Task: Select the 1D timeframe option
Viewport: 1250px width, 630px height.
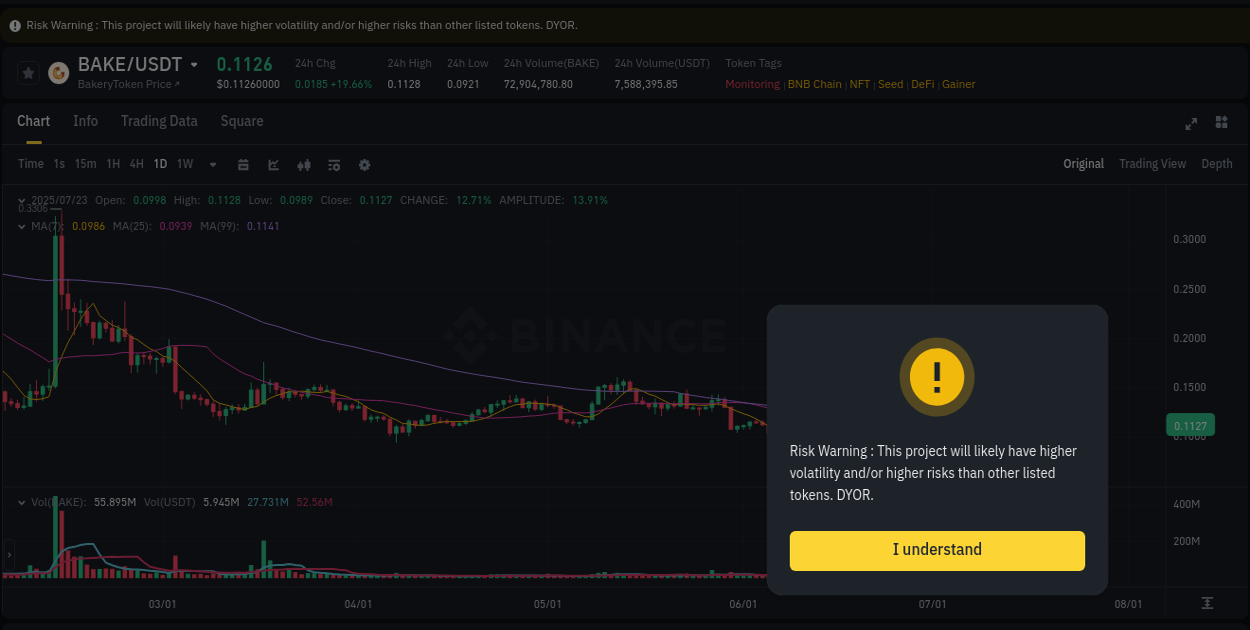Action: pyautogui.click(x=160, y=164)
